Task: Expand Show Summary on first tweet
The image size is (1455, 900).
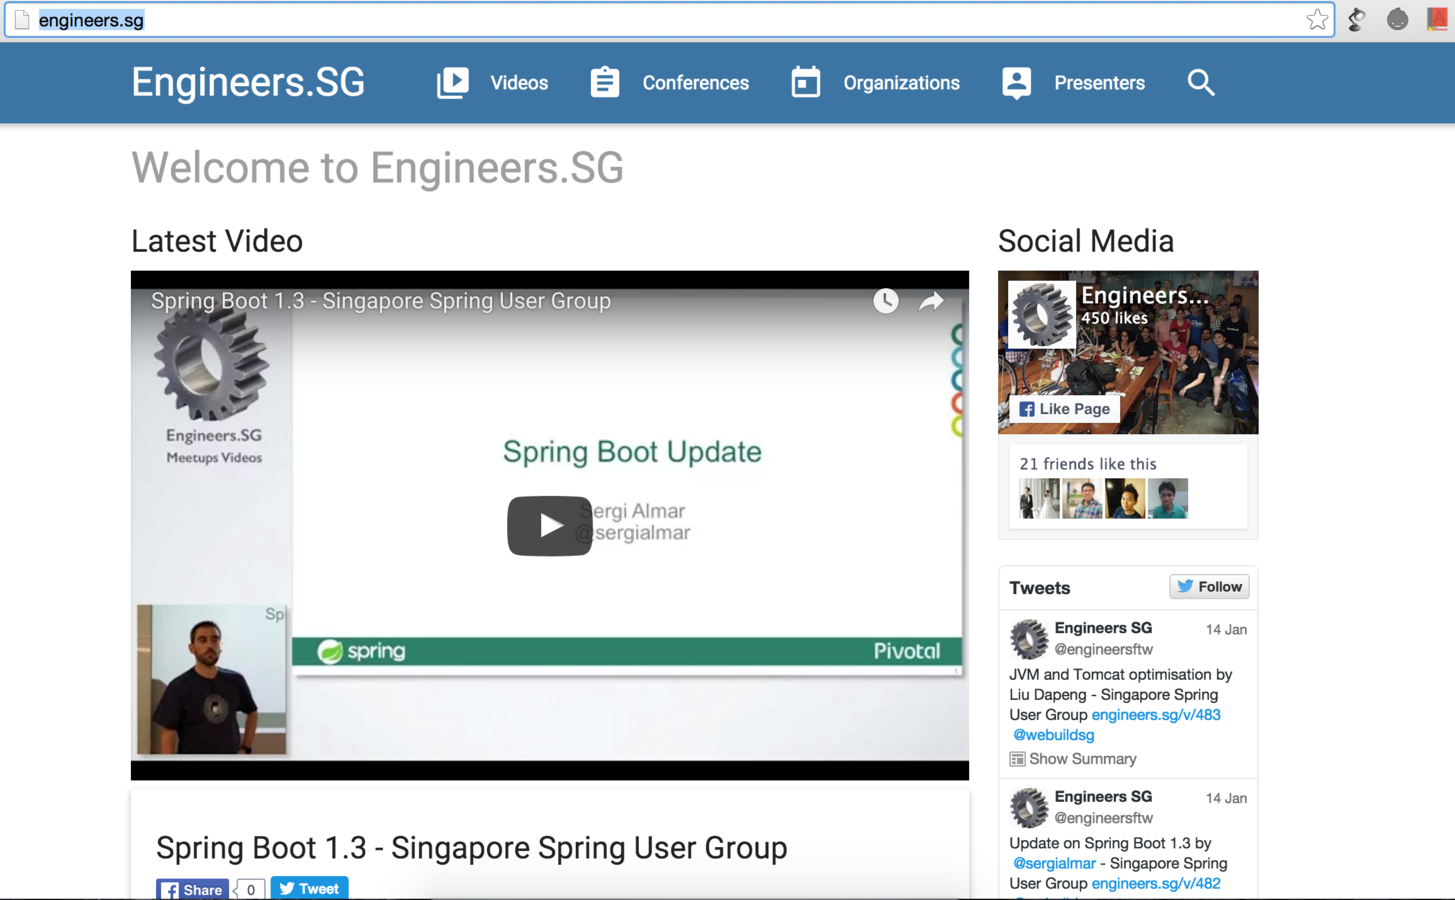Action: [x=1073, y=759]
